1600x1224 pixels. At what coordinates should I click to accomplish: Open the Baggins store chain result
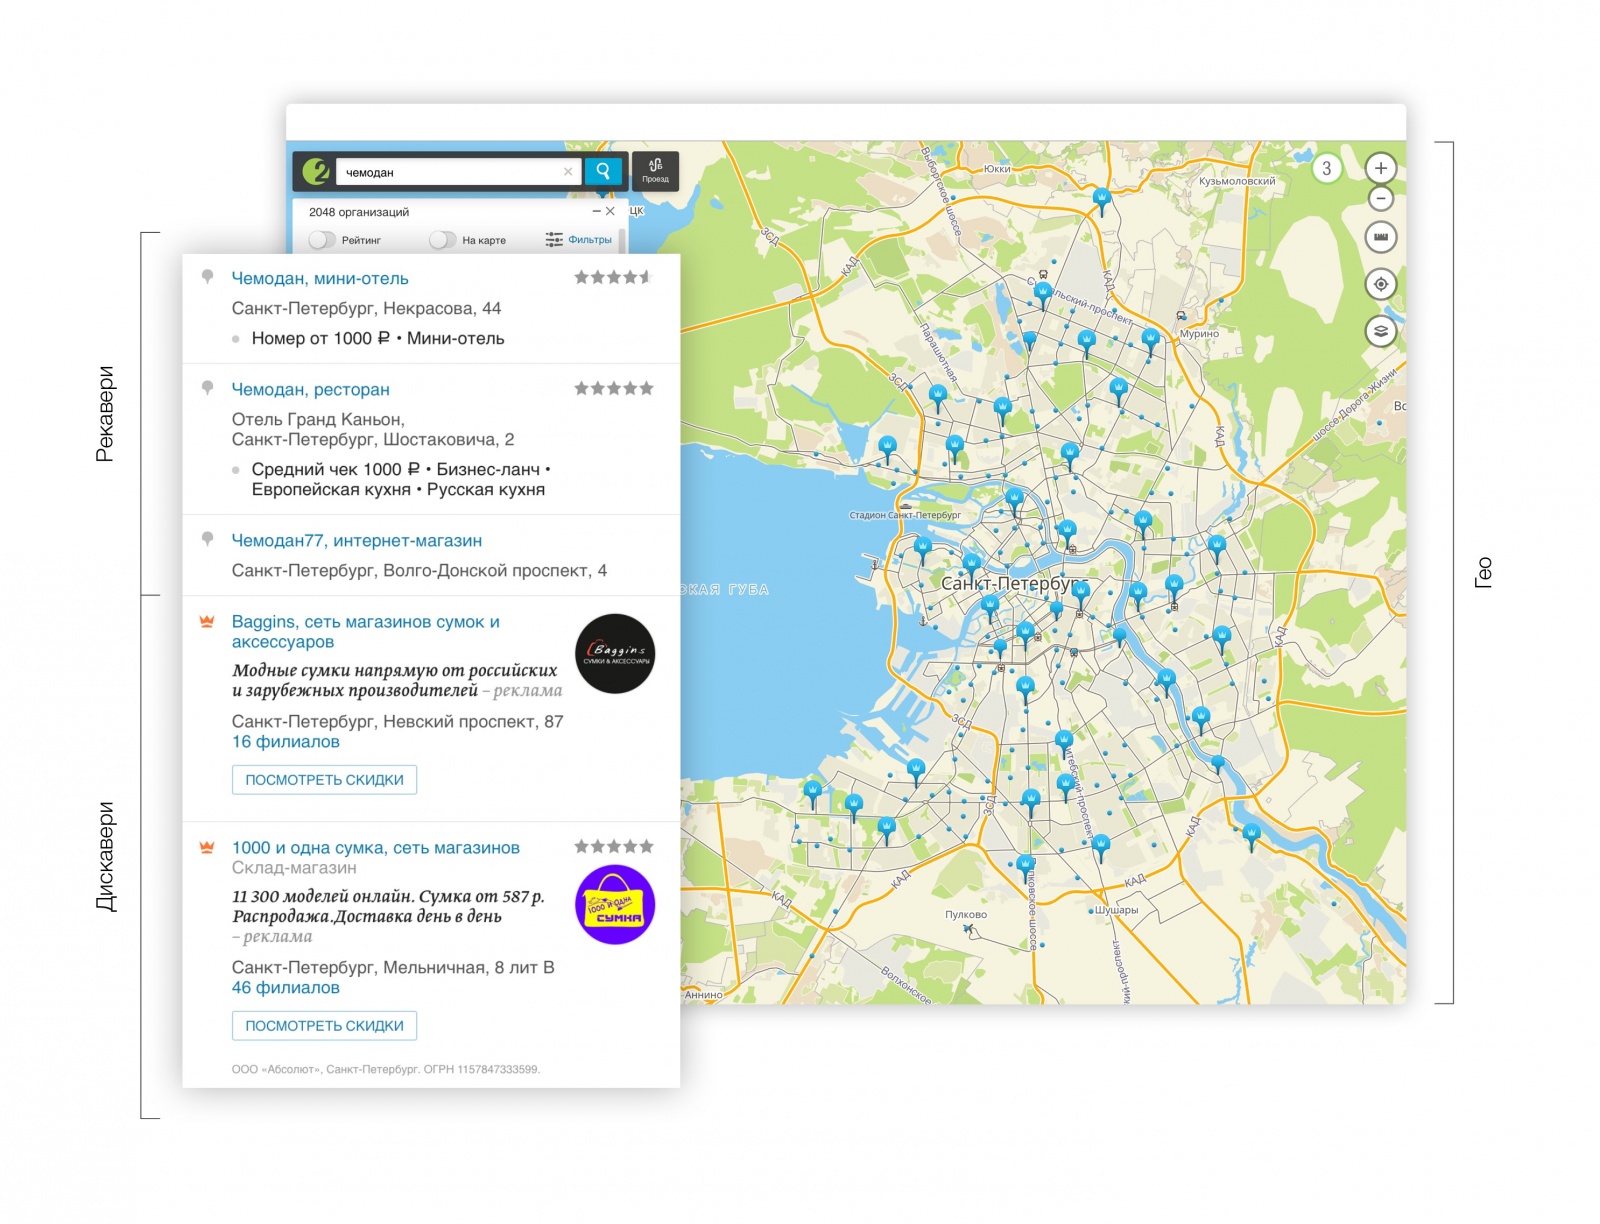point(366,631)
